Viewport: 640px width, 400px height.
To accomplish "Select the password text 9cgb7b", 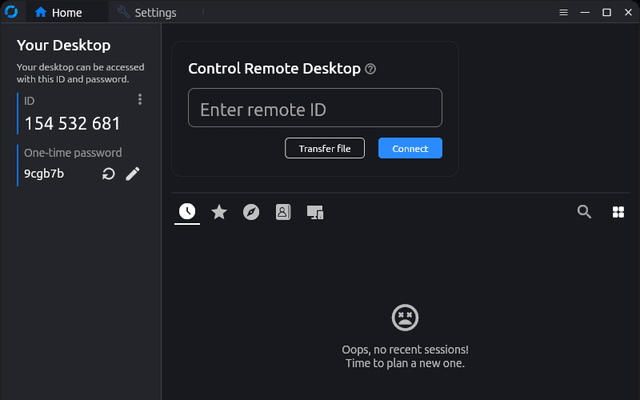I will click(44, 174).
